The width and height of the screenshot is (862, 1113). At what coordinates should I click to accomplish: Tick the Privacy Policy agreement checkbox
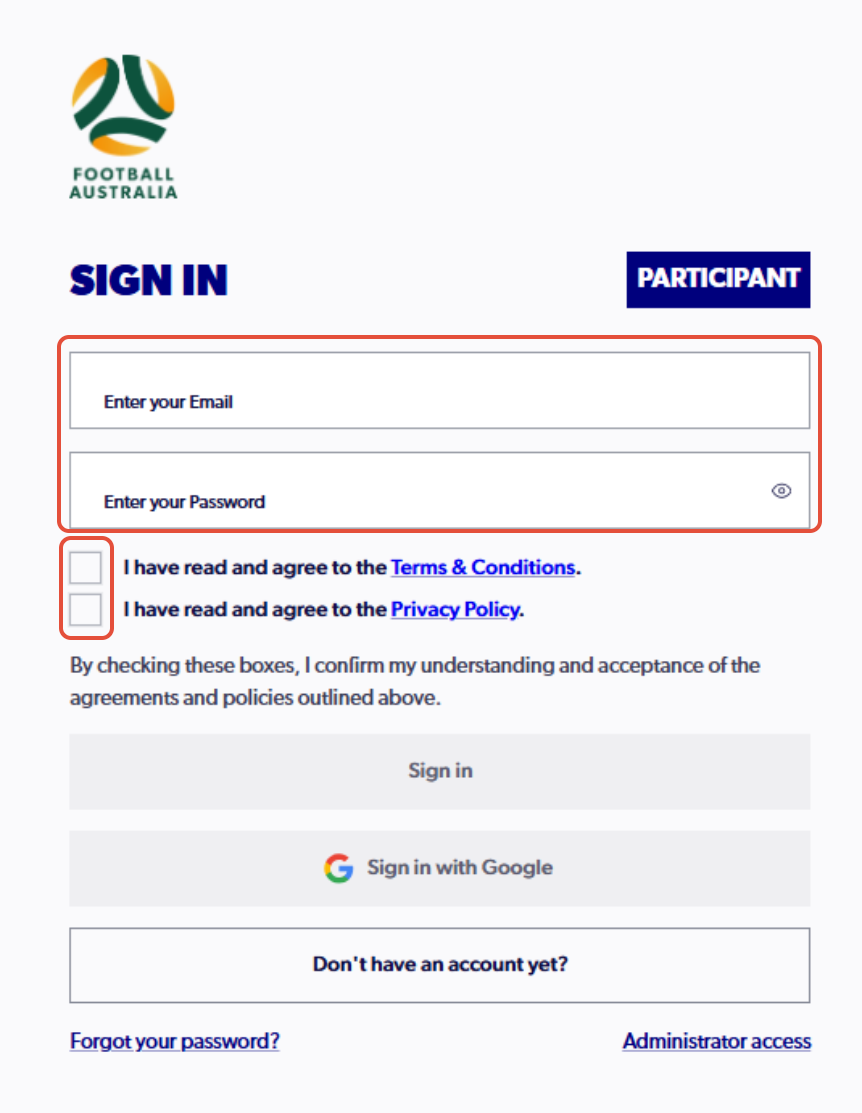click(85, 610)
